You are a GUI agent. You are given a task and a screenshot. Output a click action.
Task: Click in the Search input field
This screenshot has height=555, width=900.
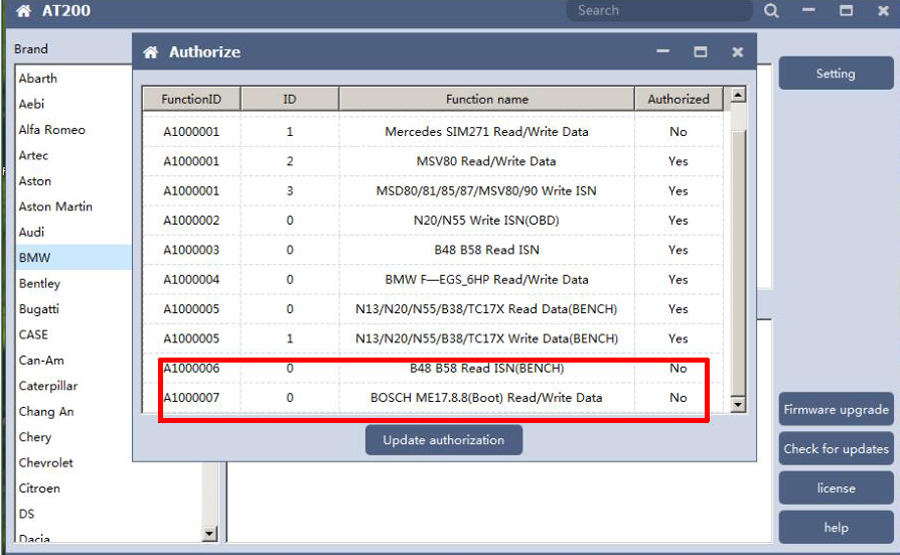click(659, 10)
